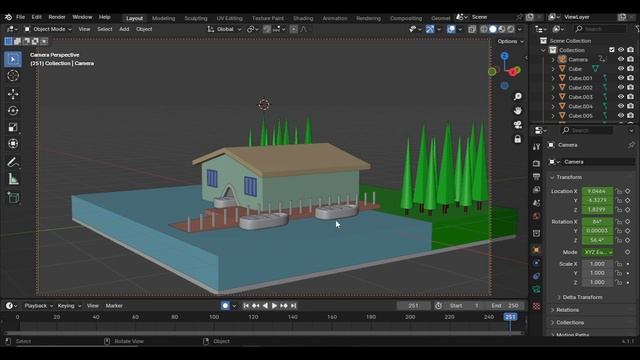Open the World properties tab icon
The image size is (640, 360).
(536, 216)
